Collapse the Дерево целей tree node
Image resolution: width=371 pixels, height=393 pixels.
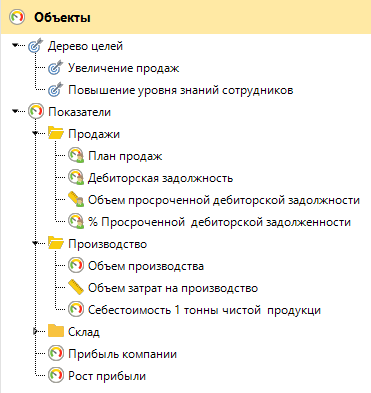[15, 45]
